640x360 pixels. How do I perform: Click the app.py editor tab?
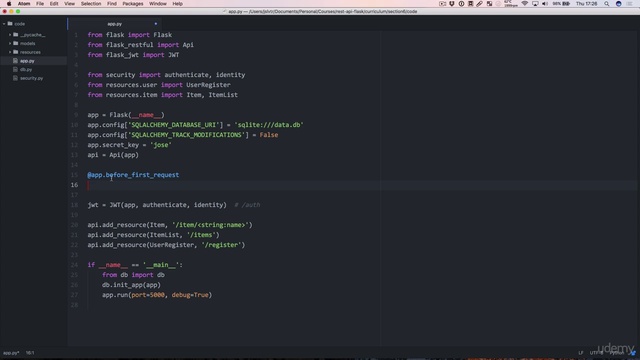point(114,24)
